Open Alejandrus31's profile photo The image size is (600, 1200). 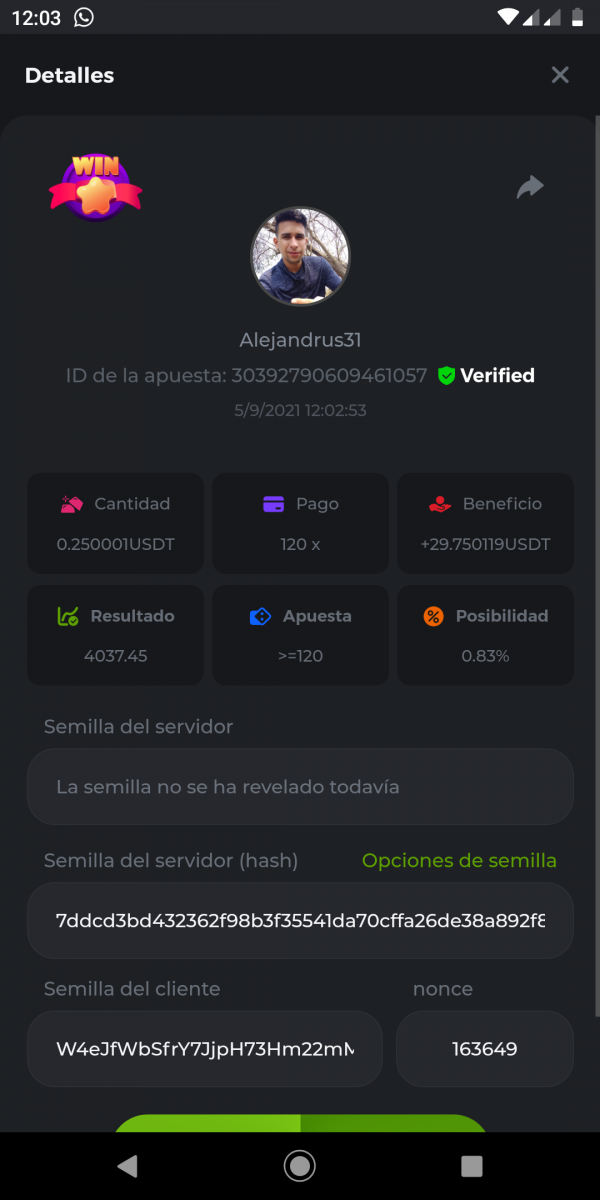[300, 257]
